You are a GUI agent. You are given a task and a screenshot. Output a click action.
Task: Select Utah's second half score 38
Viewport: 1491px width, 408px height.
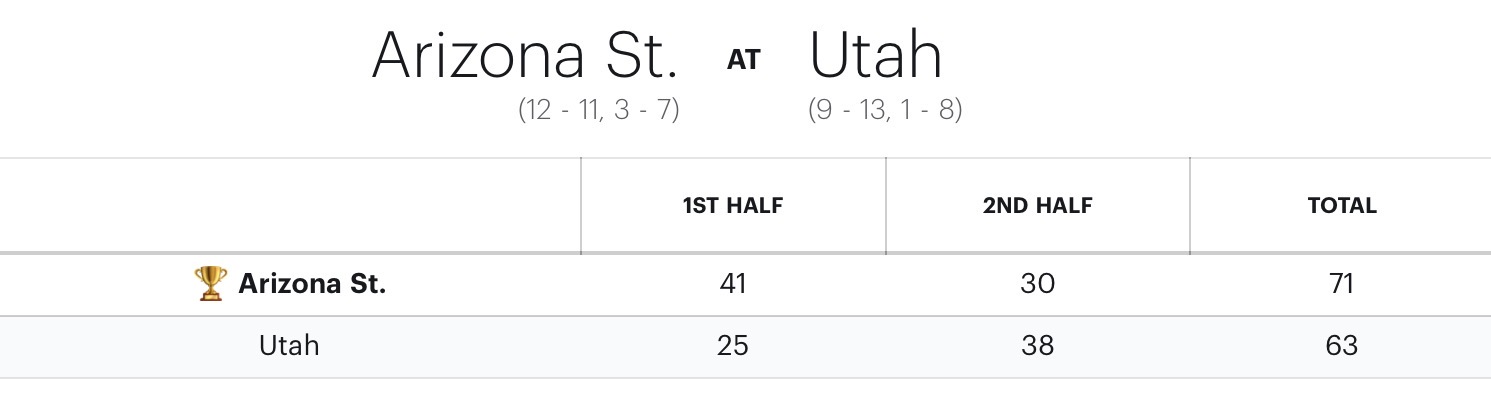1037,346
